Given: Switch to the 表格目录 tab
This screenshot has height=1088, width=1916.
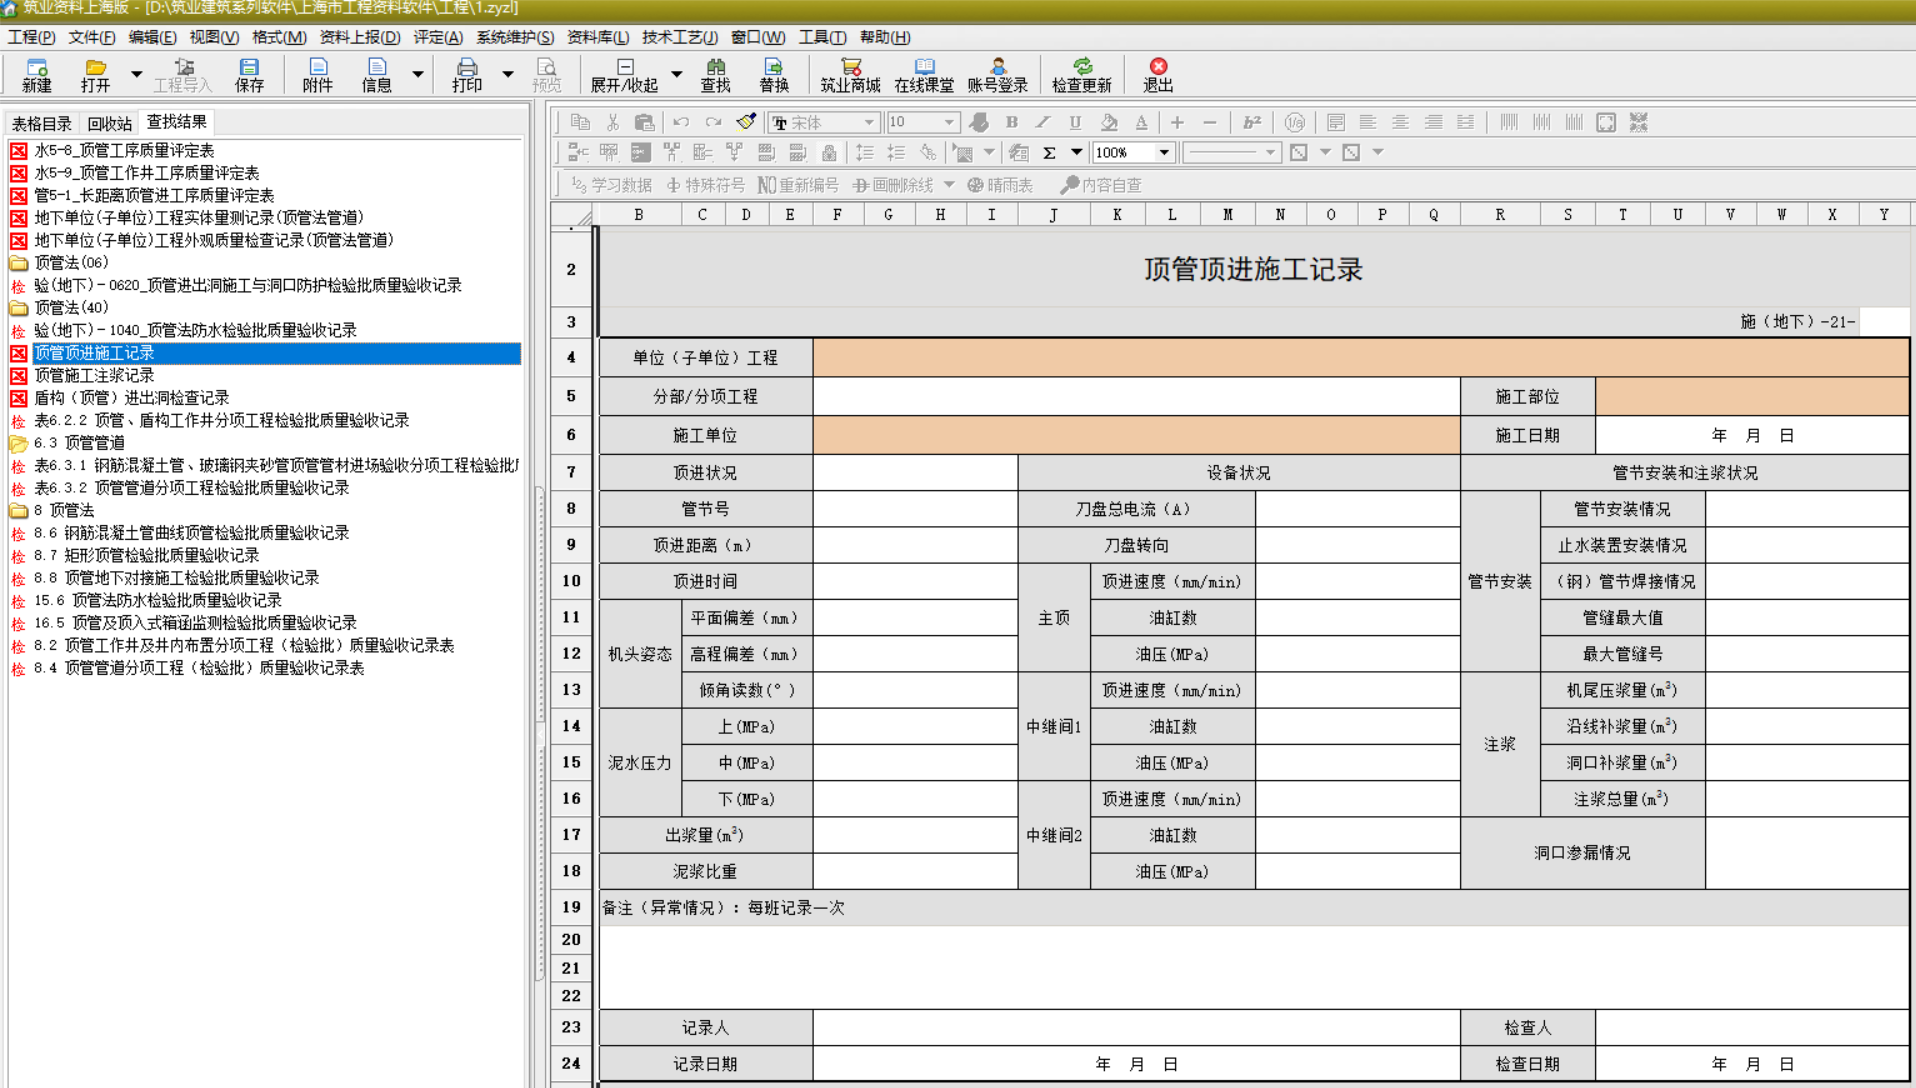Looking at the screenshot, I should click(42, 123).
